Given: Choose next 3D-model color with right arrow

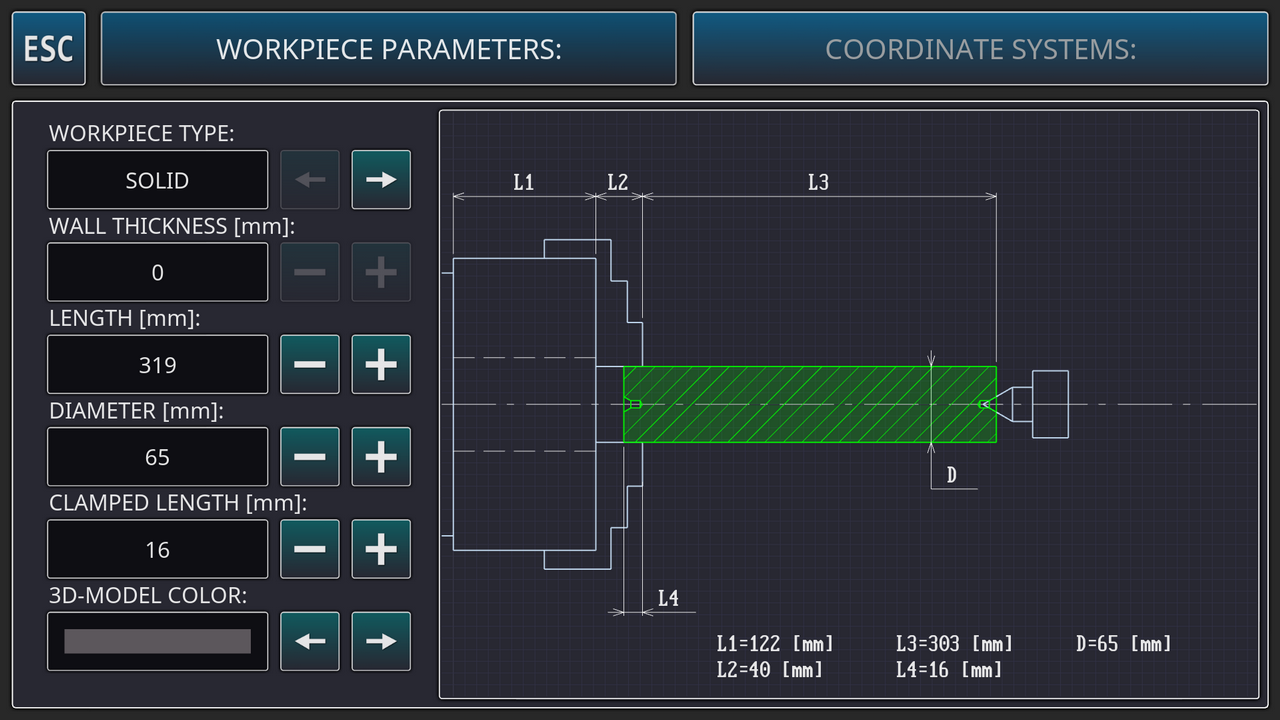Looking at the screenshot, I should [x=381, y=641].
